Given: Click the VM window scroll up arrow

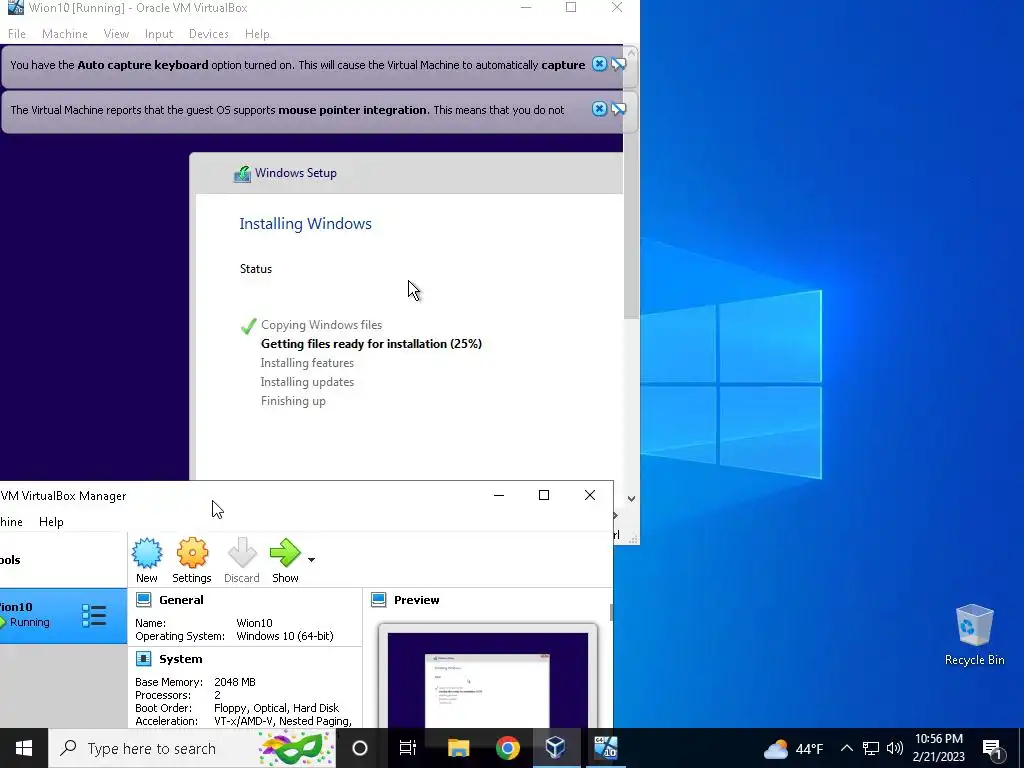Looking at the screenshot, I should [x=631, y=54].
